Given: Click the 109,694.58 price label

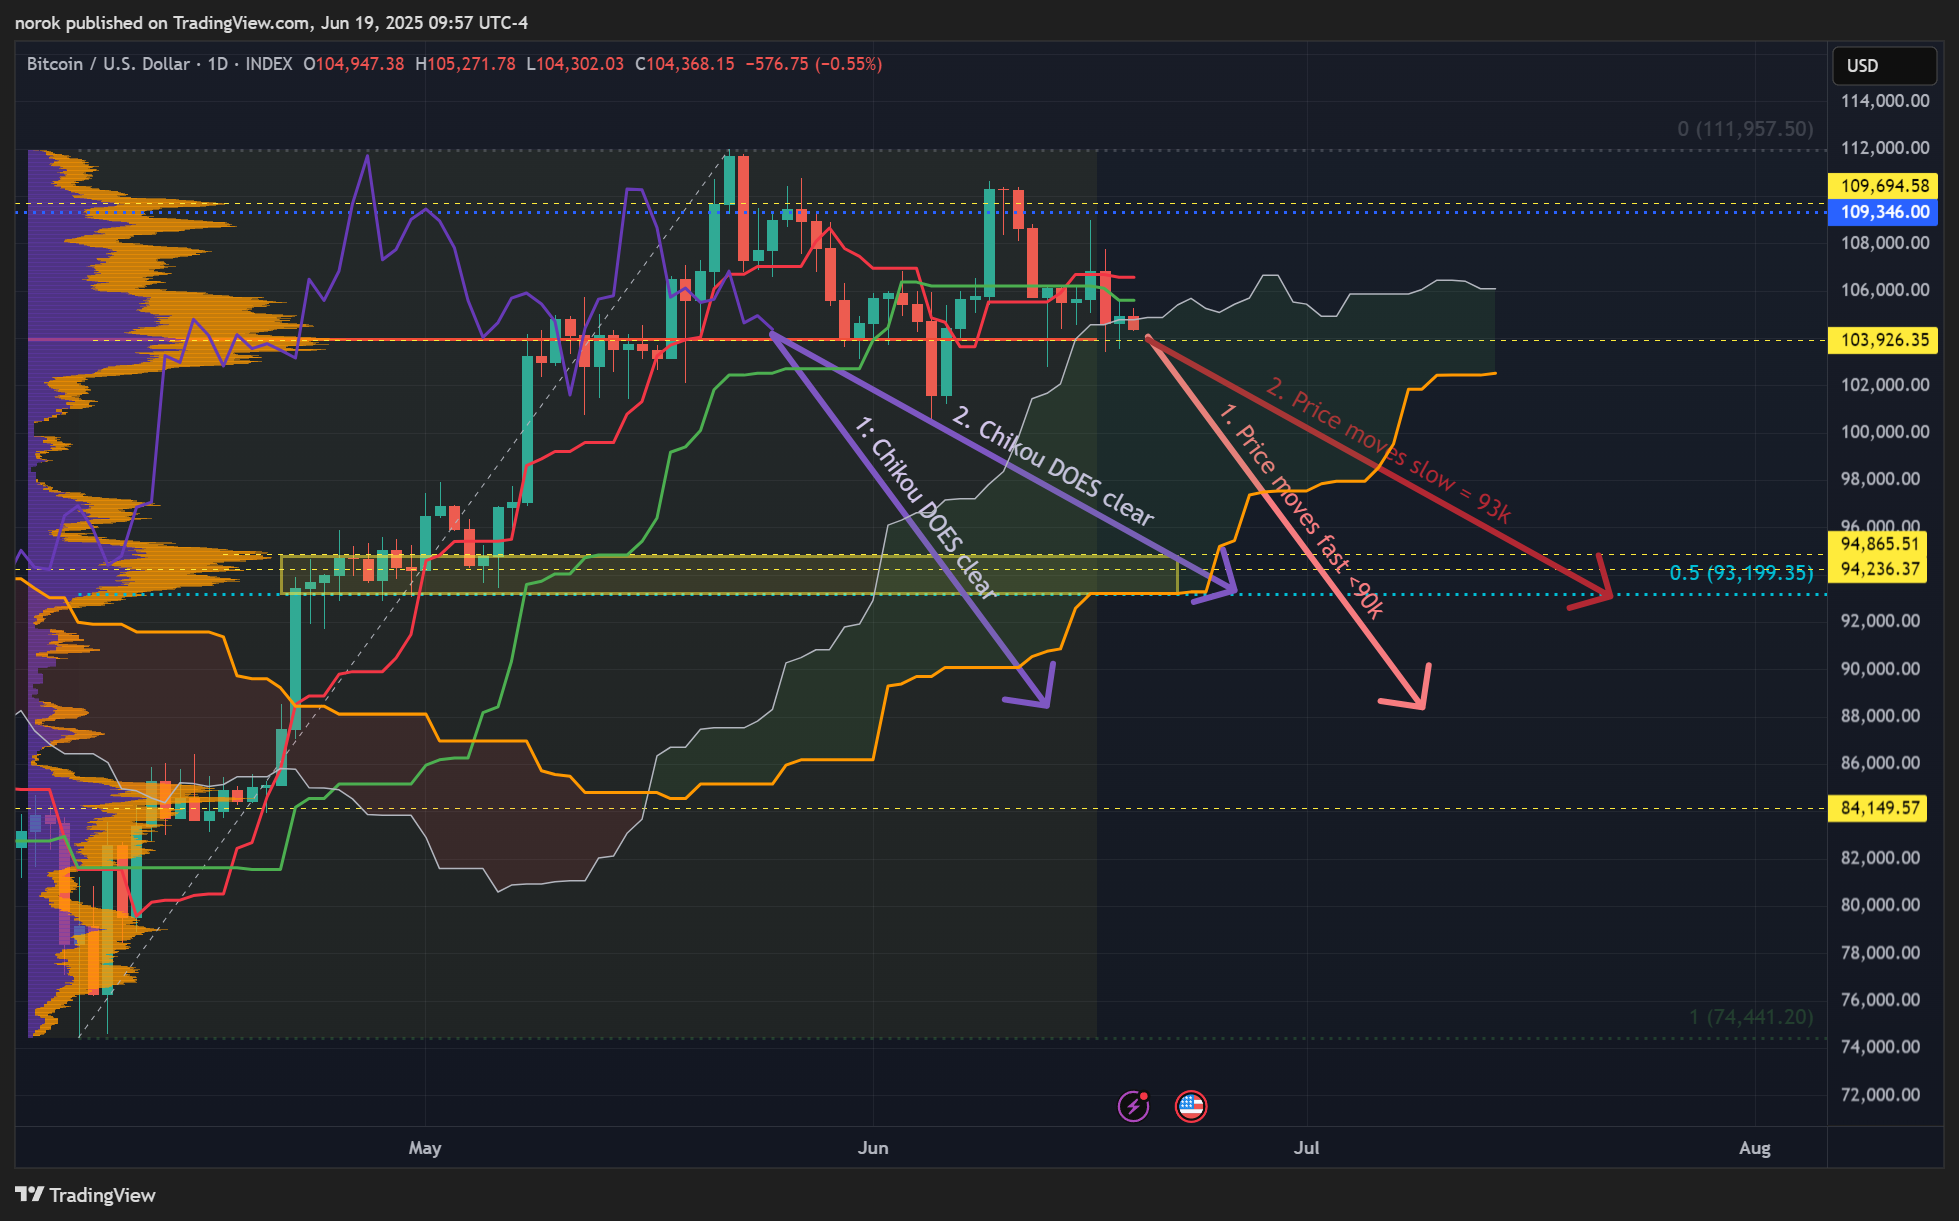Looking at the screenshot, I should [x=1882, y=186].
